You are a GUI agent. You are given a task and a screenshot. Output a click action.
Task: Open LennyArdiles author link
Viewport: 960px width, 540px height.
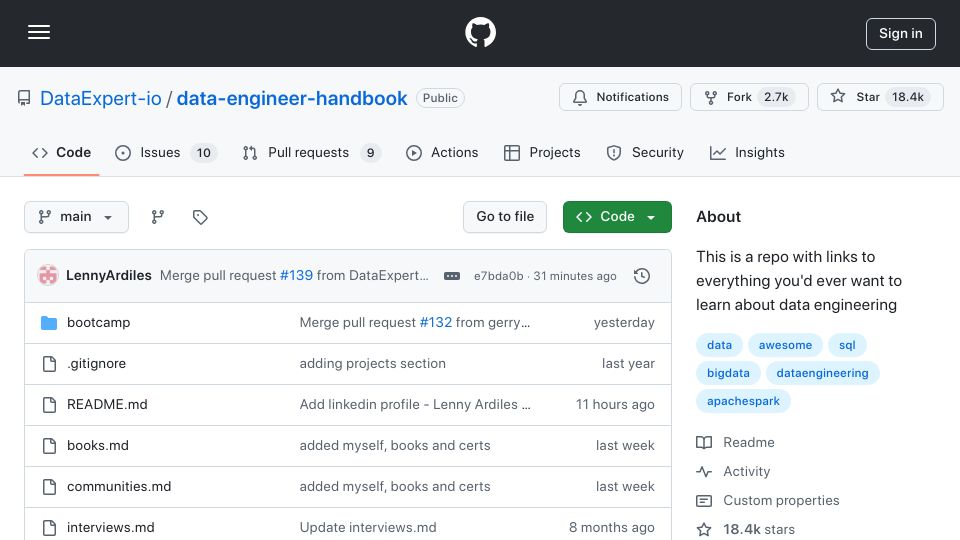coord(109,276)
